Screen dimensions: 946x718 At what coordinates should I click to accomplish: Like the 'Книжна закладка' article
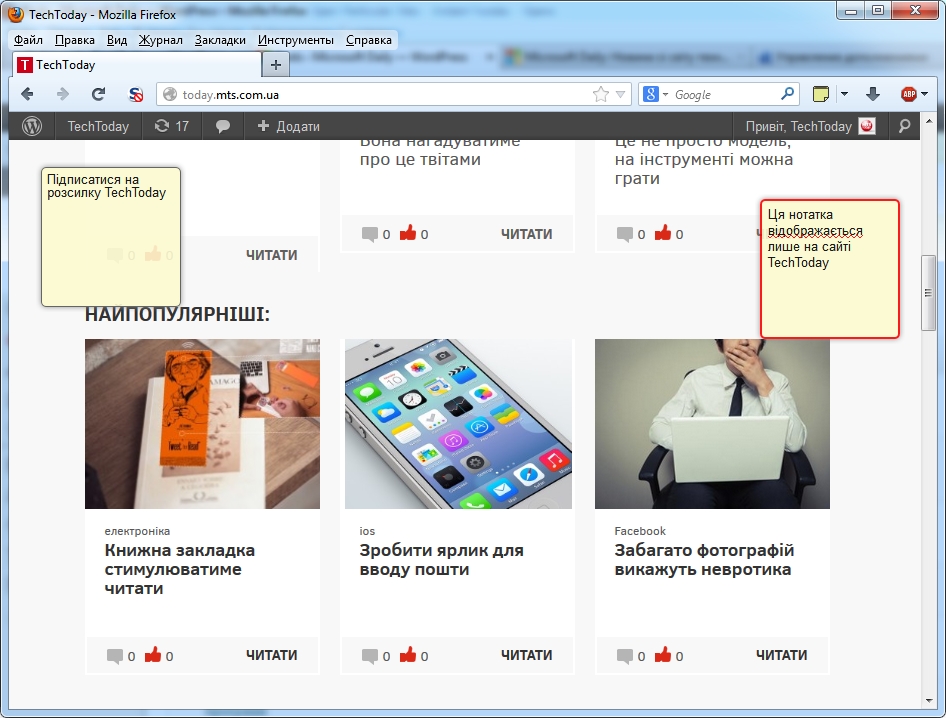[153, 656]
